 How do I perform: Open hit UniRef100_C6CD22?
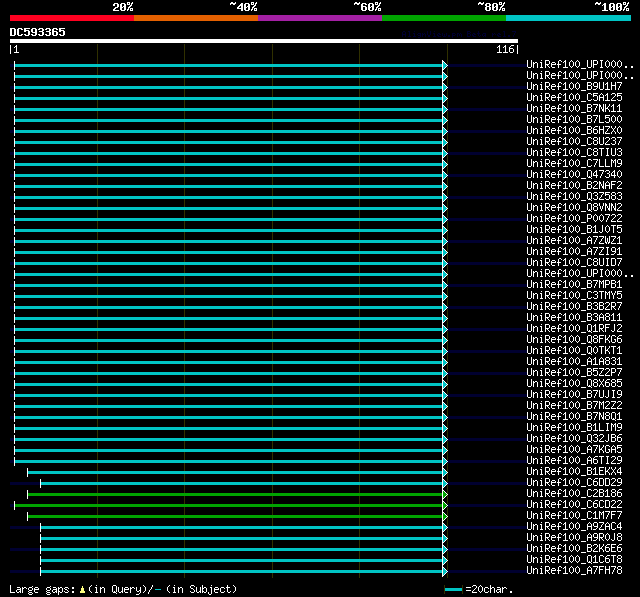[x=574, y=505]
